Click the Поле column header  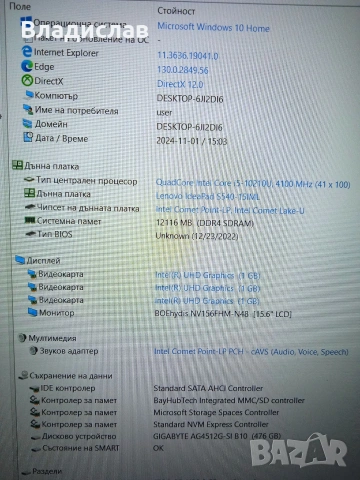coord(20,6)
